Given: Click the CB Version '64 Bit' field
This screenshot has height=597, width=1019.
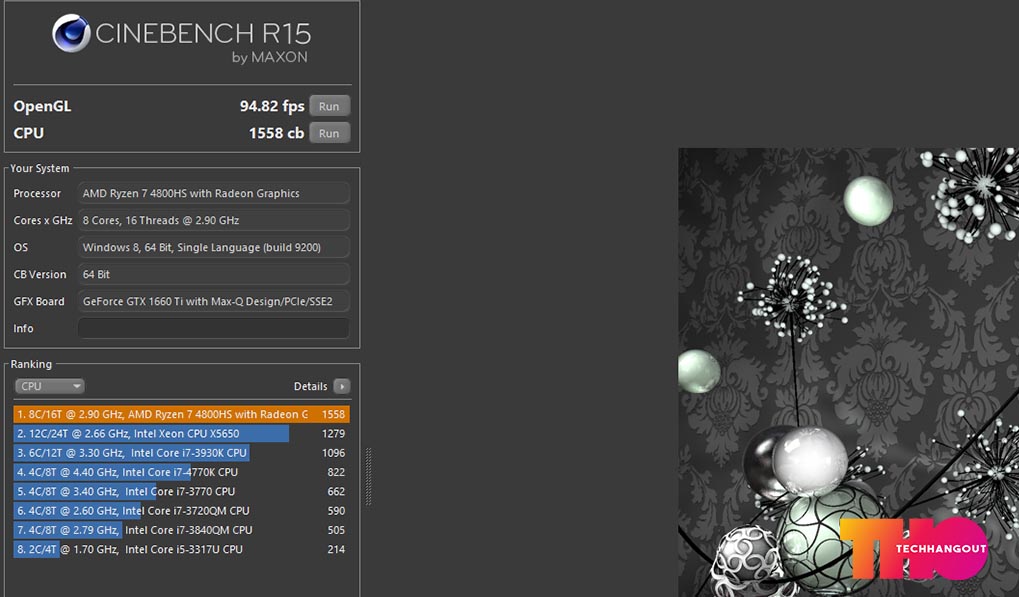Looking at the screenshot, I should [x=213, y=274].
